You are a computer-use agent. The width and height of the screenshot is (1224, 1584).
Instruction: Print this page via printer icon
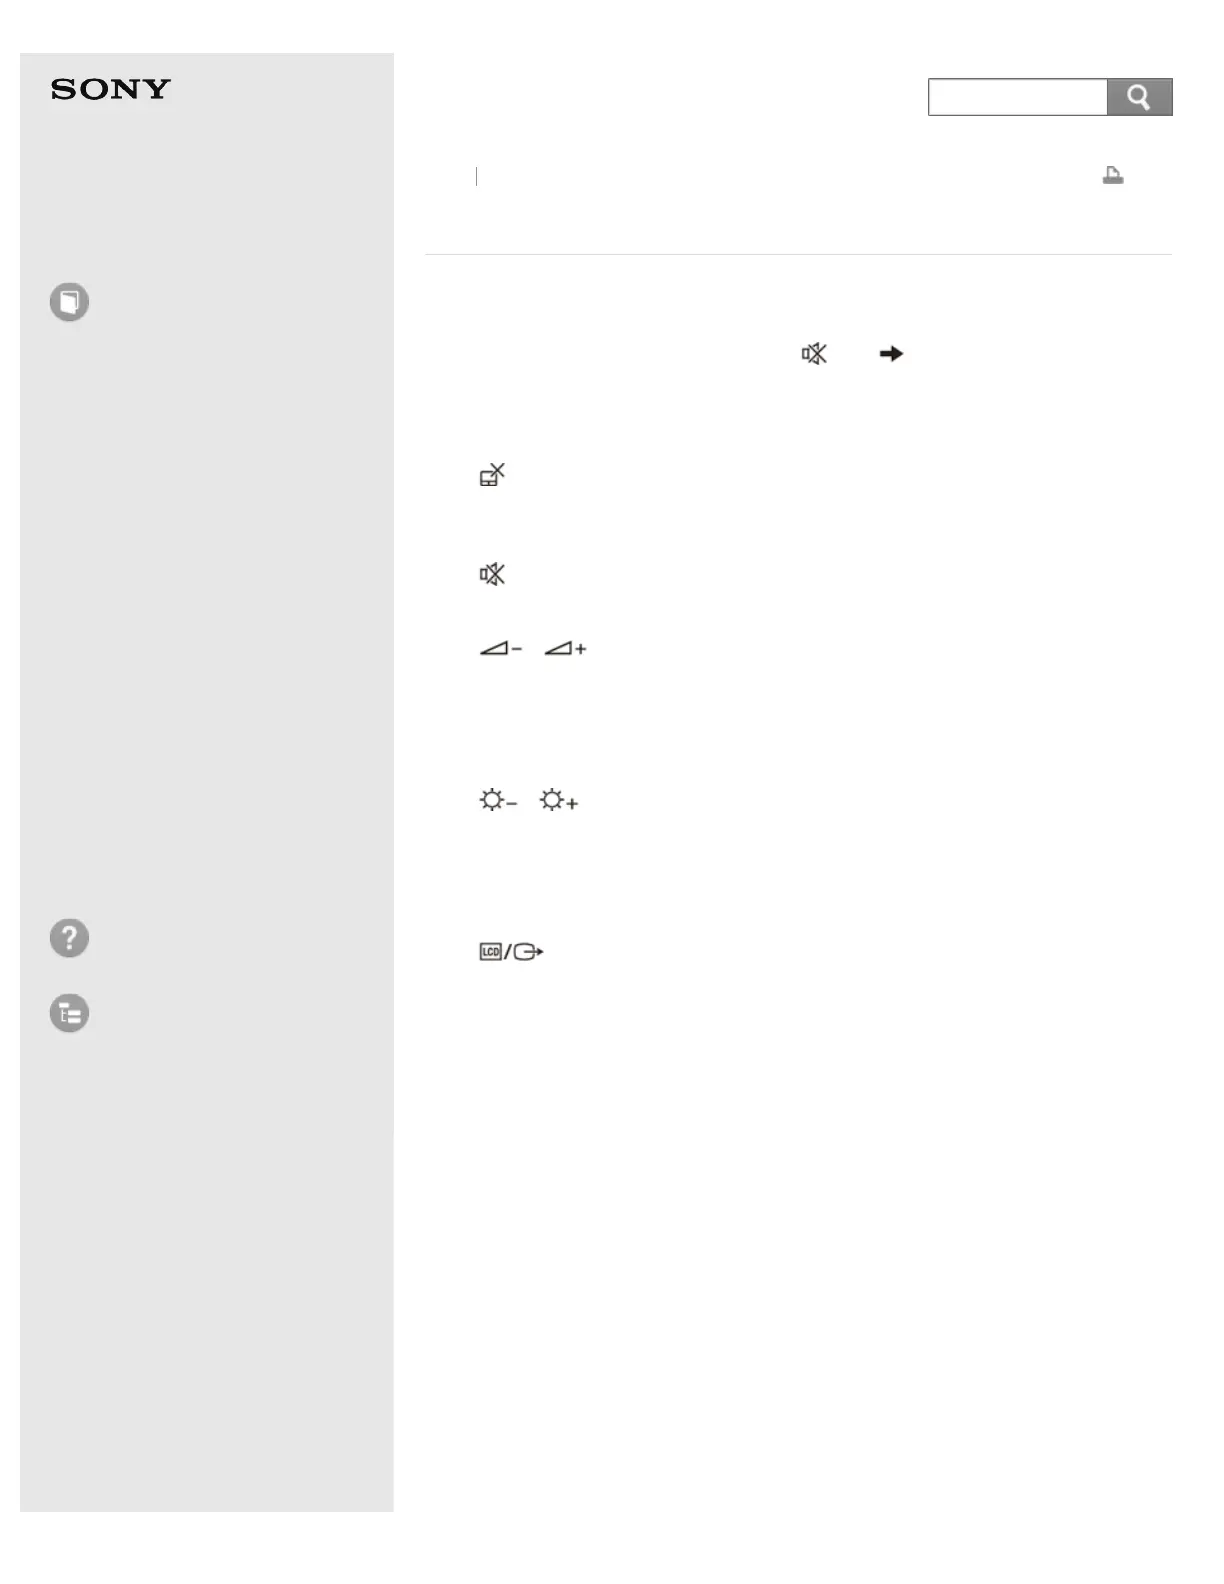point(1112,176)
